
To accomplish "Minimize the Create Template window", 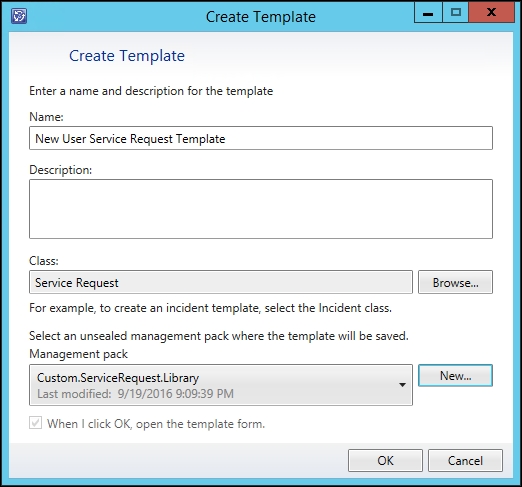I will click(x=428, y=13).
